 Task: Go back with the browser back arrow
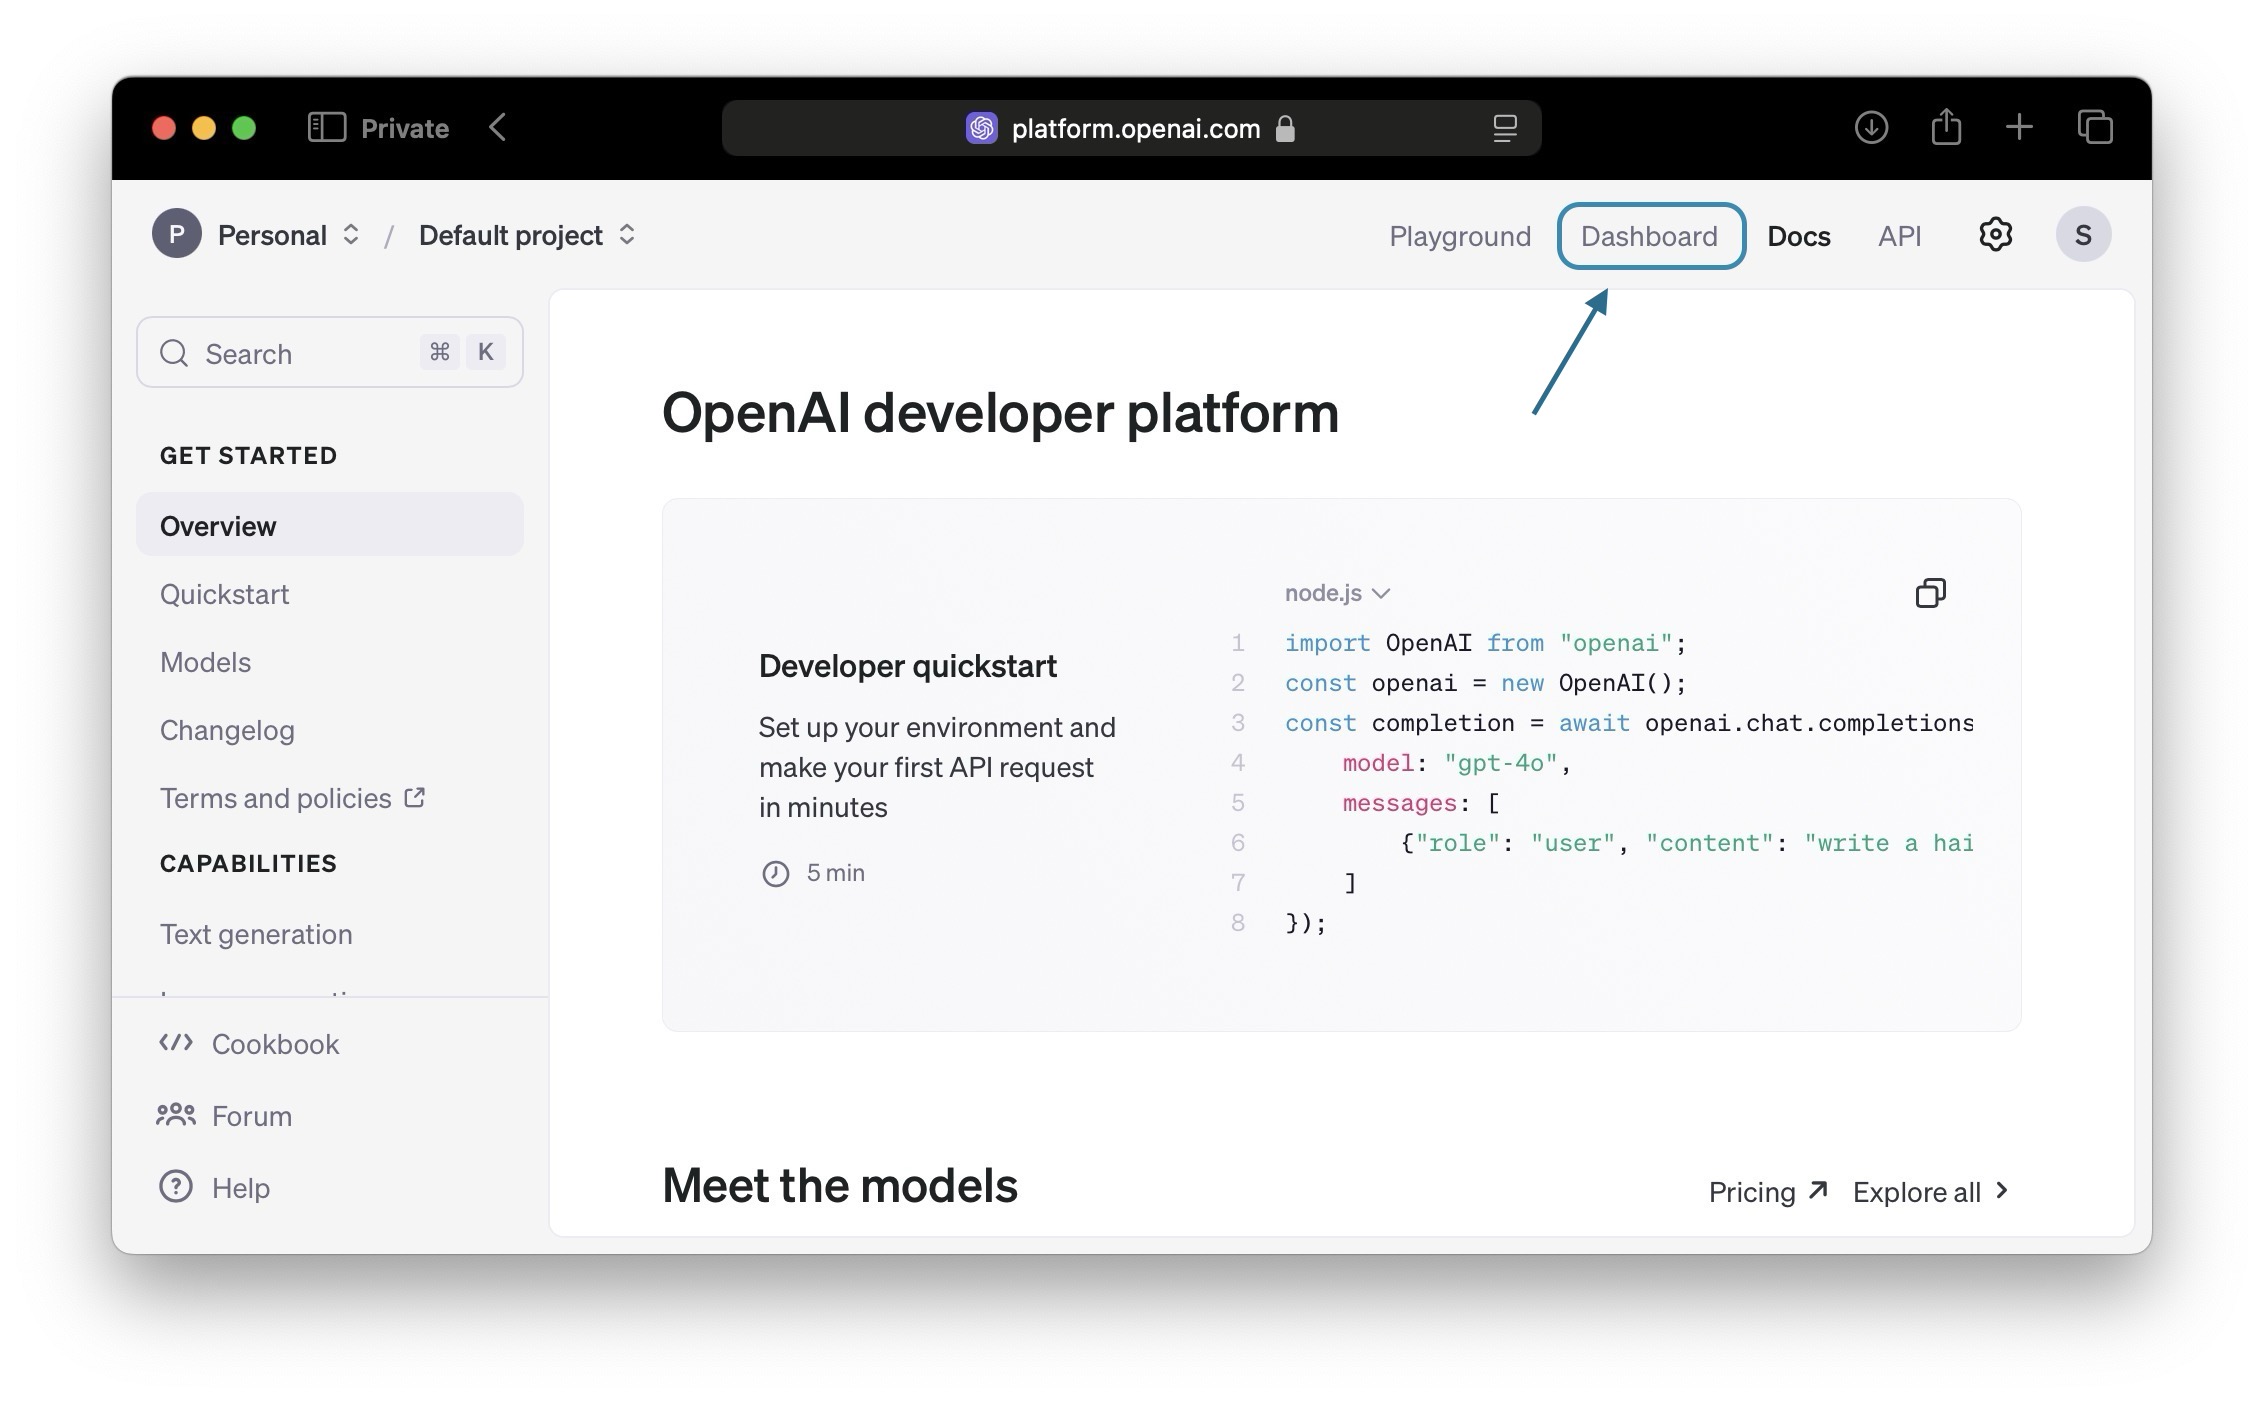point(498,127)
